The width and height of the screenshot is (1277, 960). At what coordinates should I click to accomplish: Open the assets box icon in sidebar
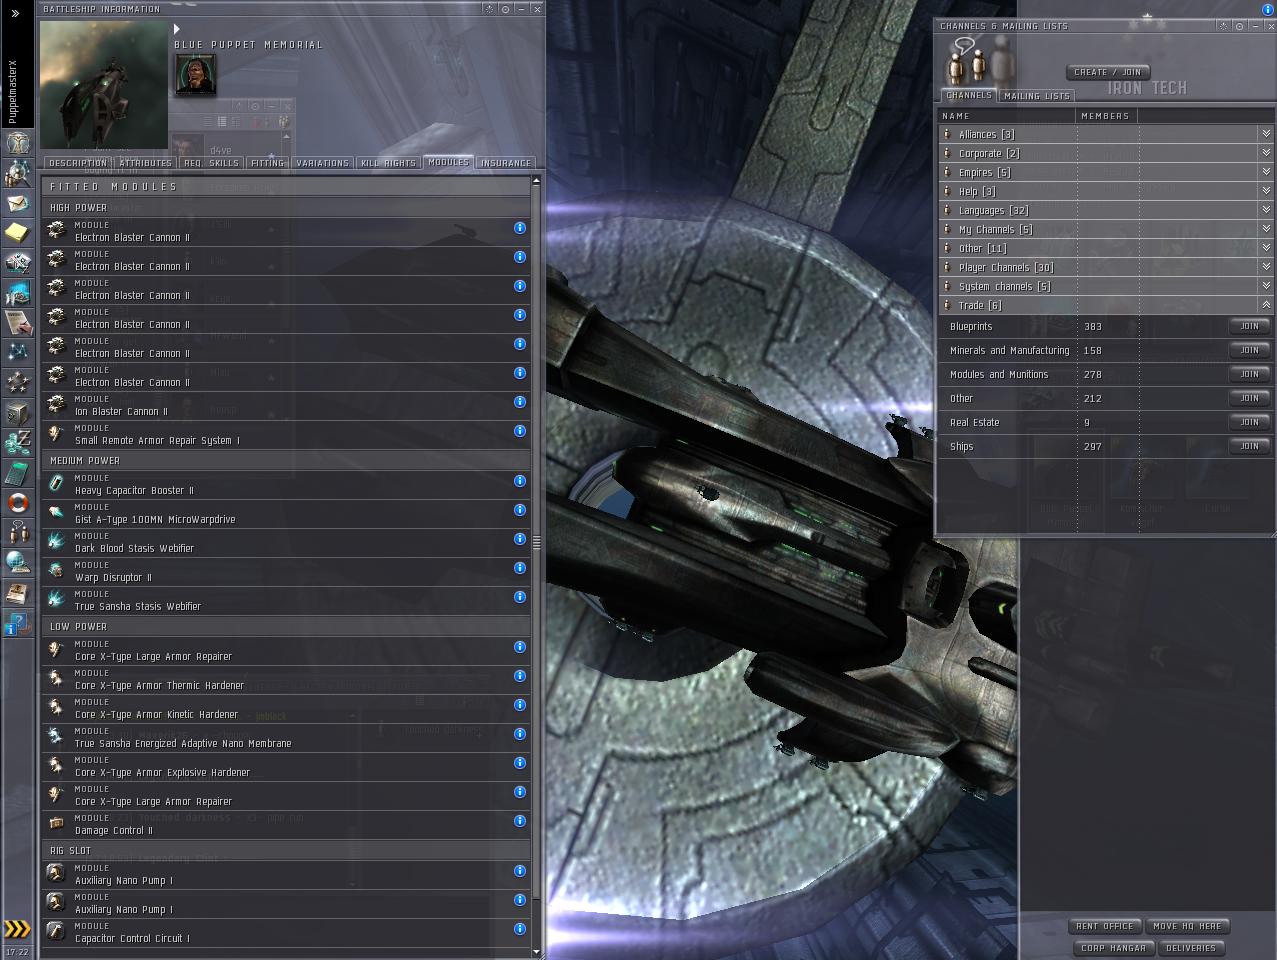click(17, 412)
